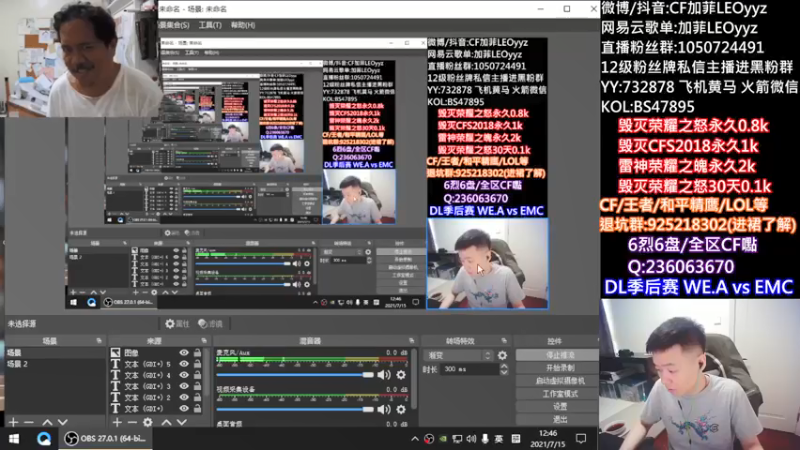
Task: Open the transition properties gear next to 渐变
Action: click(x=503, y=355)
